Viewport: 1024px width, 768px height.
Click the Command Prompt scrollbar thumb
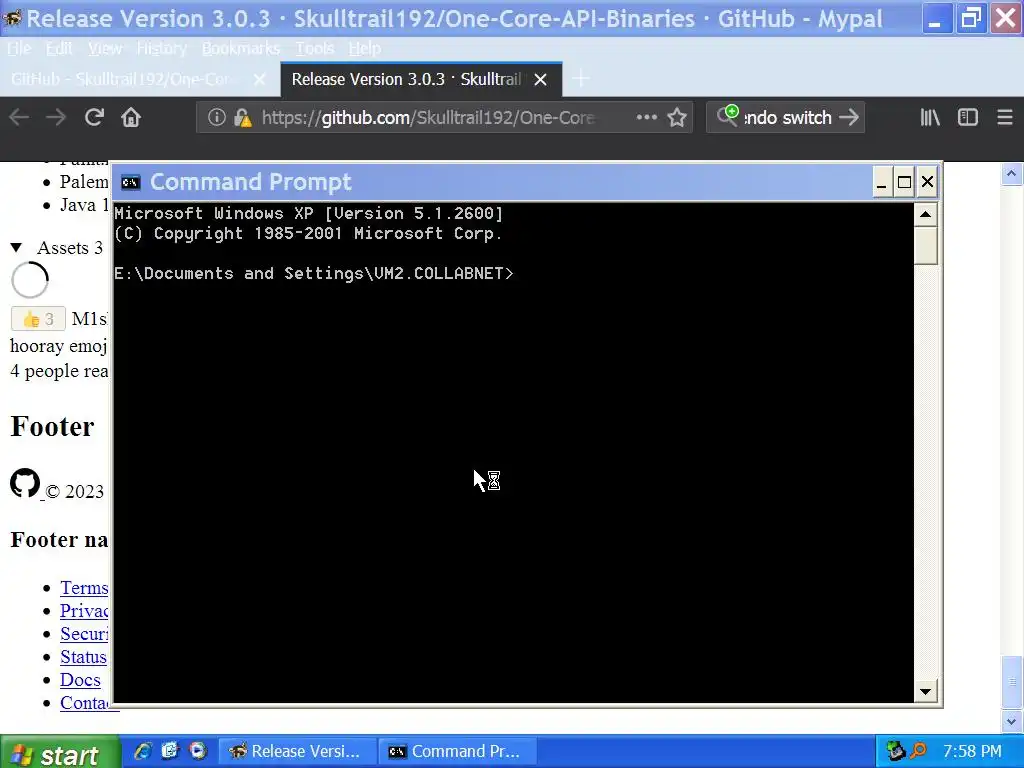(x=925, y=246)
